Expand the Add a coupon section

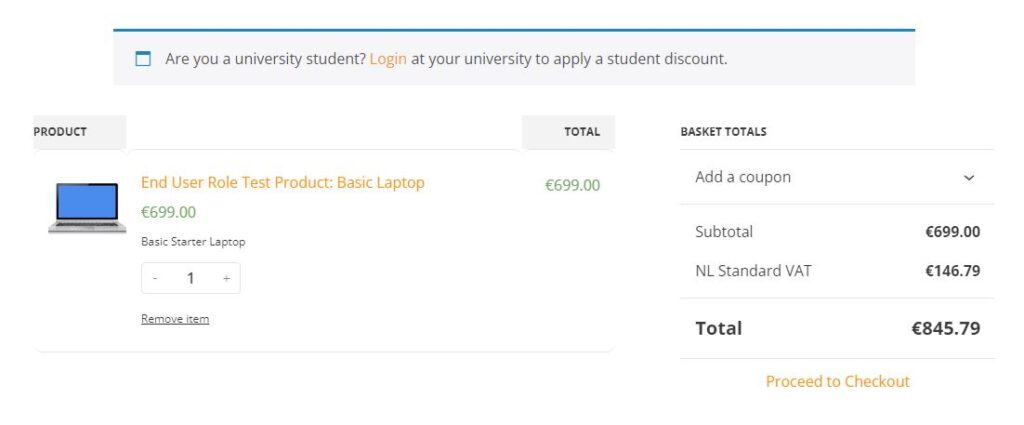coord(743,177)
